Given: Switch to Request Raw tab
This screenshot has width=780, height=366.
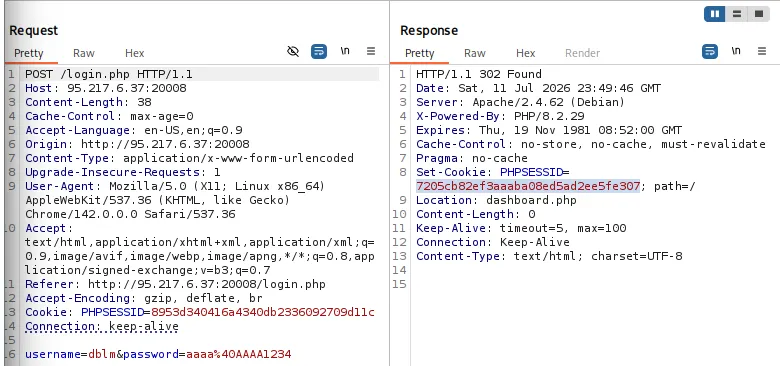Looking at the screenshot, I should 84,53.
